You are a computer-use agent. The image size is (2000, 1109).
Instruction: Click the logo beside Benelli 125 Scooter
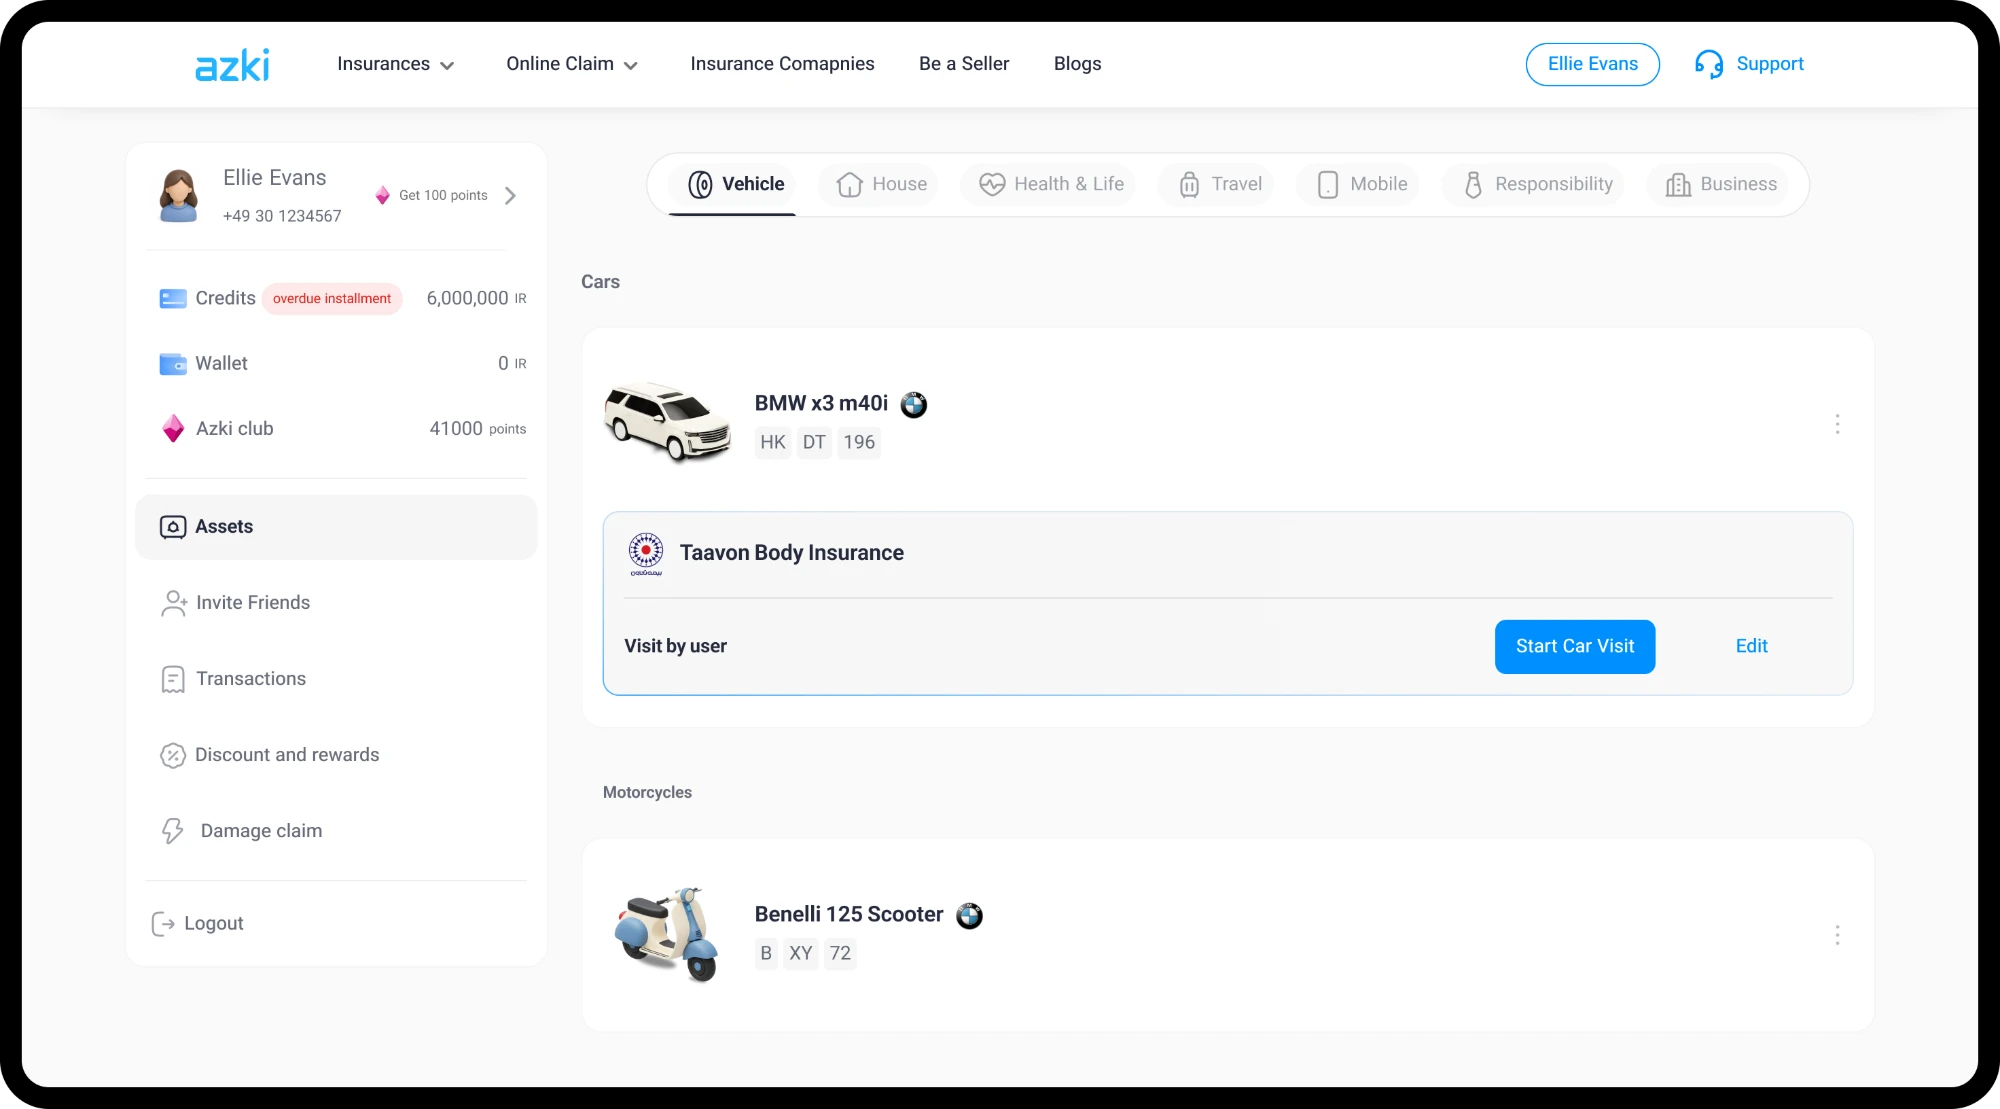pyautogui.click(x=969, y=915)
